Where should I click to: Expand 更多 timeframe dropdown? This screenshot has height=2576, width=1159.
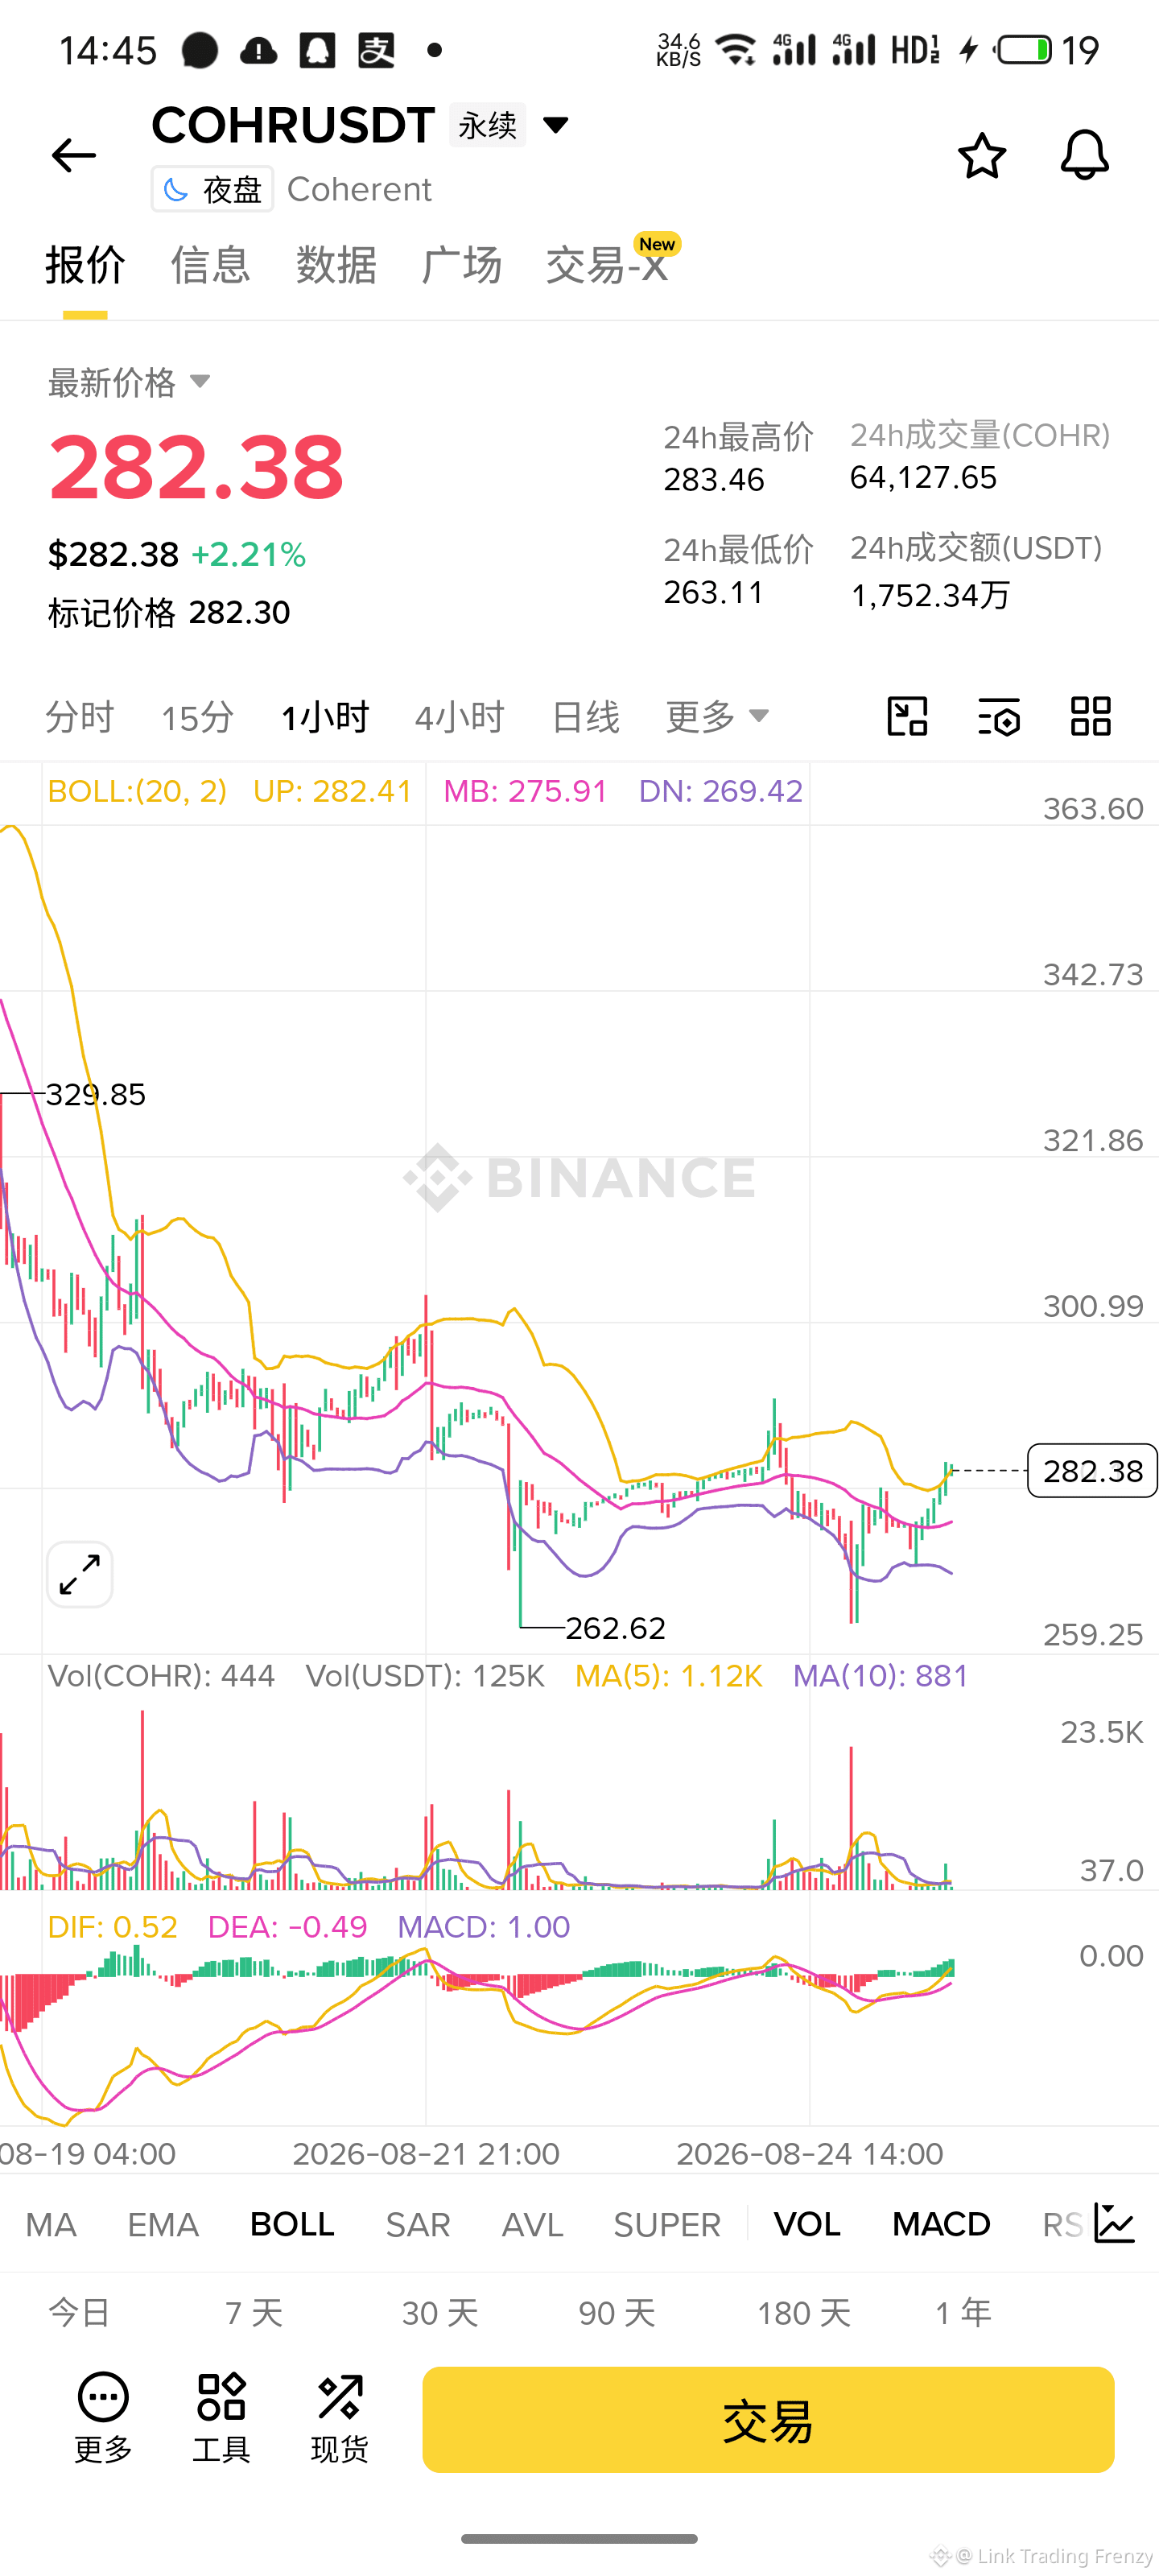717,716
